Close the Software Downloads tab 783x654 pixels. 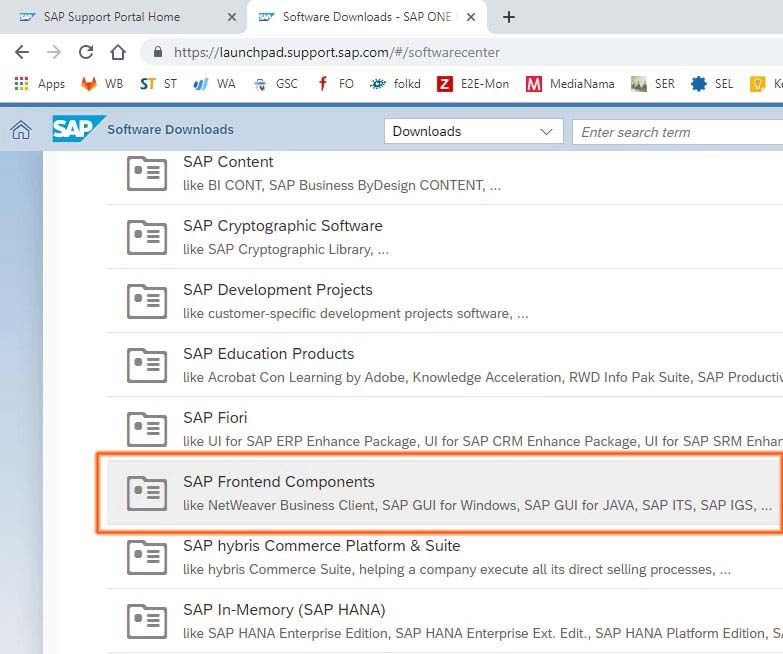point(470,17)
